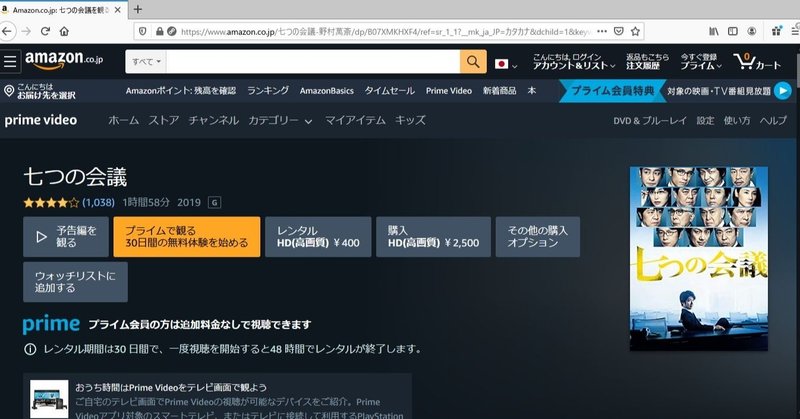800x419 pixels.
Task: Bookmark this page with star icon
Action: tap(635, 31)
